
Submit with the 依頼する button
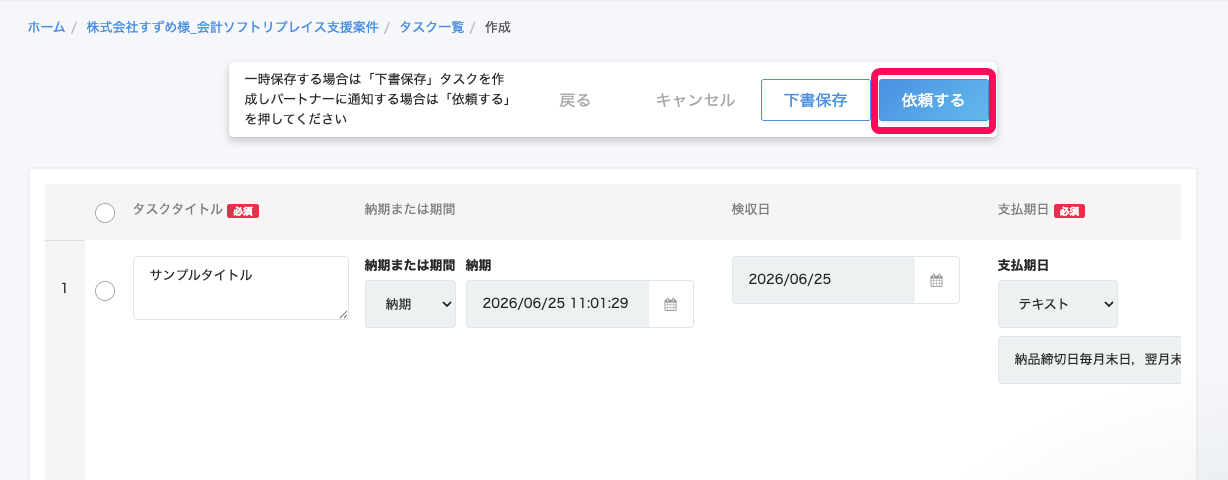[x=933, y=100]
